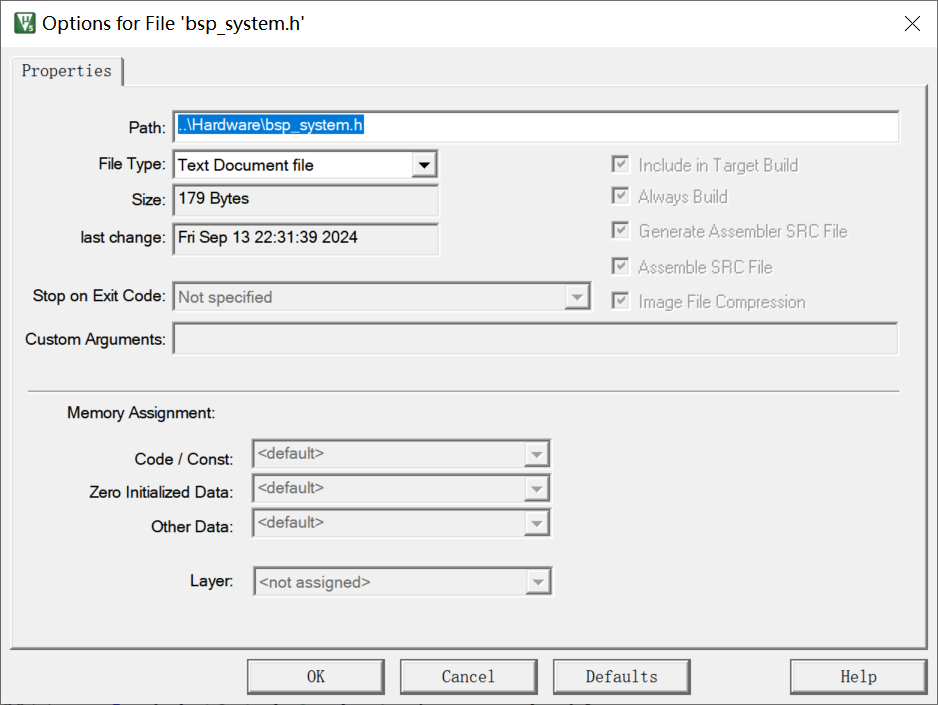Toggle Include in Target Build checkbox
This screenshot has height=705, width=938.
(621, 165)
